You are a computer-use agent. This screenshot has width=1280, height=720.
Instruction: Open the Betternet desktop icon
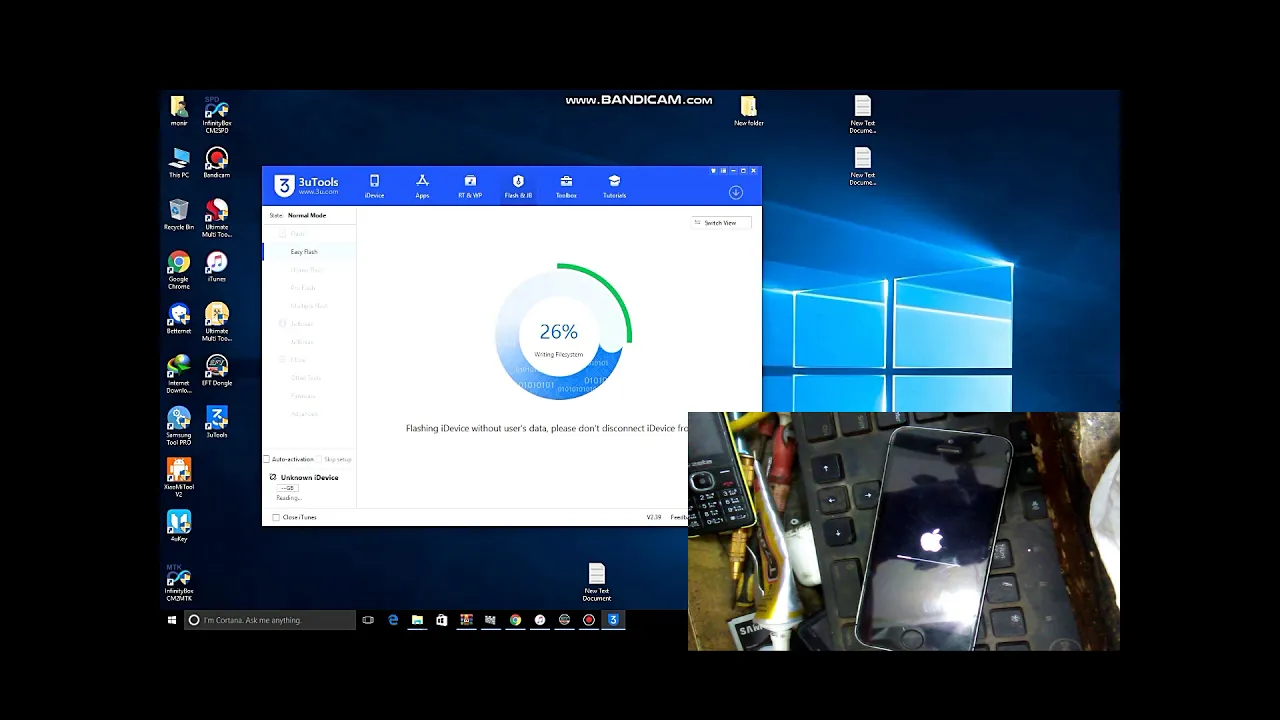tap(179, 319)
